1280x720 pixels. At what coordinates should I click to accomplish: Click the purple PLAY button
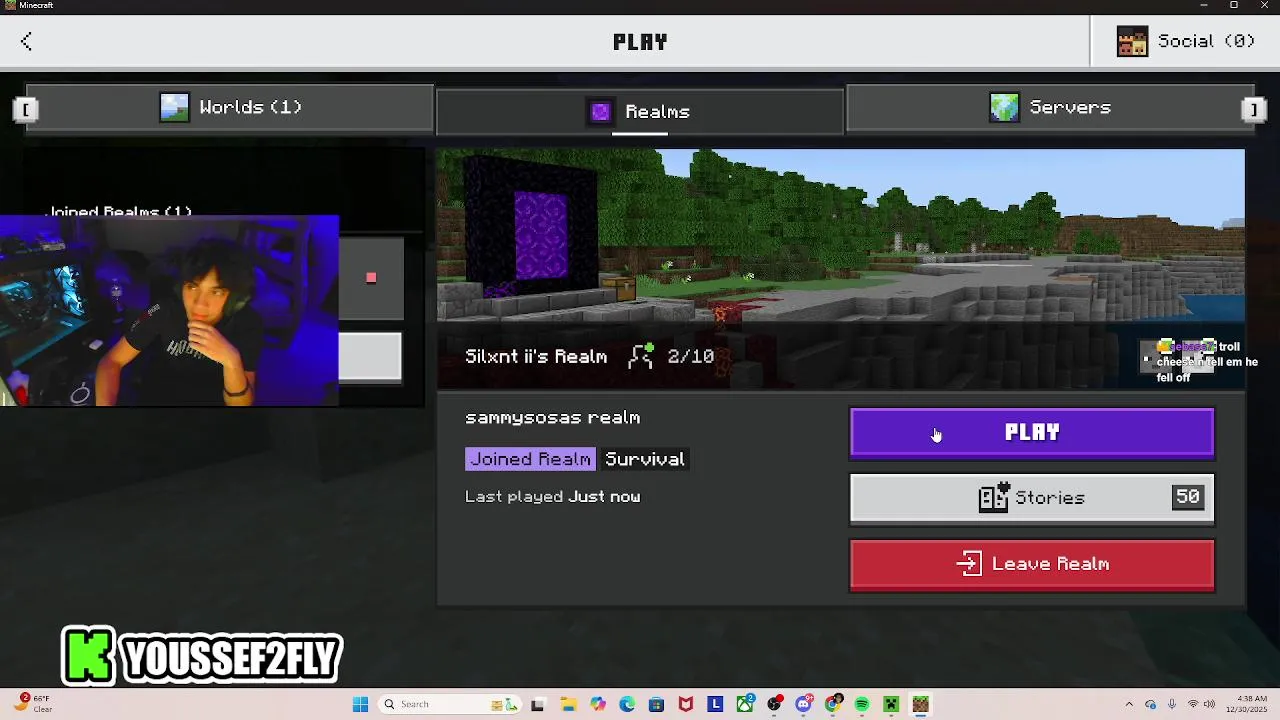coord(1032,432)
